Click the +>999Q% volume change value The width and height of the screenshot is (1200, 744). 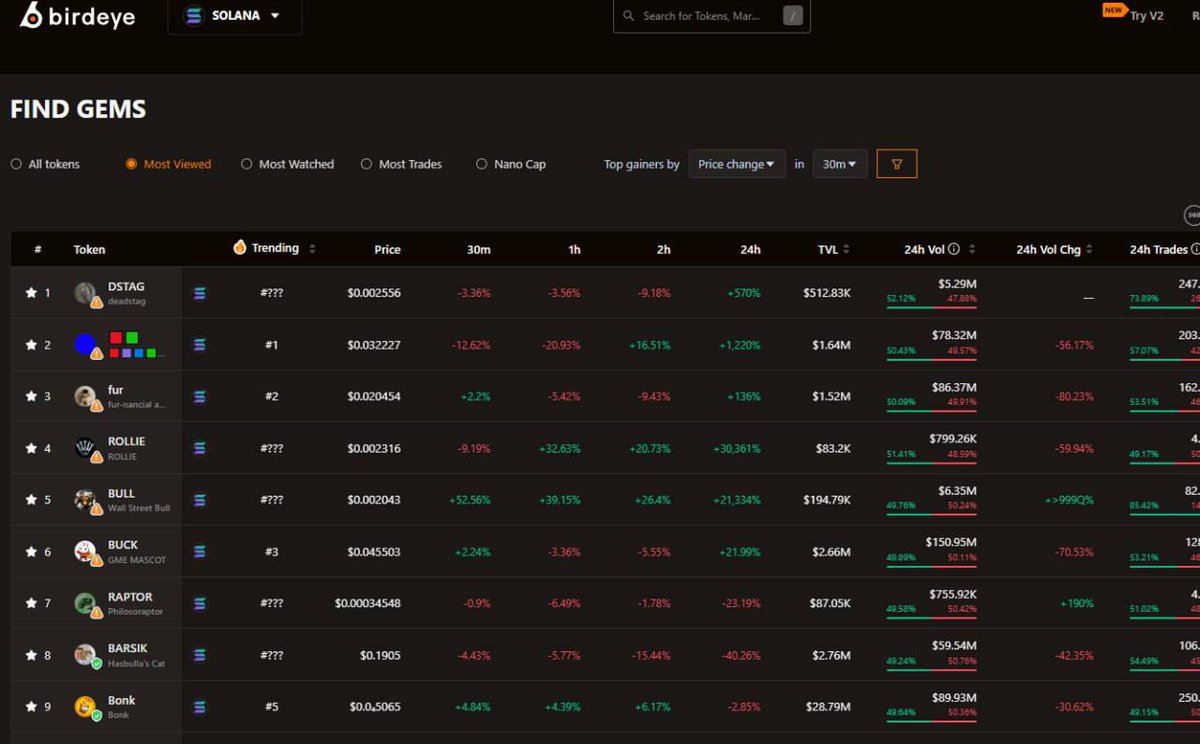coord(1069,500)
